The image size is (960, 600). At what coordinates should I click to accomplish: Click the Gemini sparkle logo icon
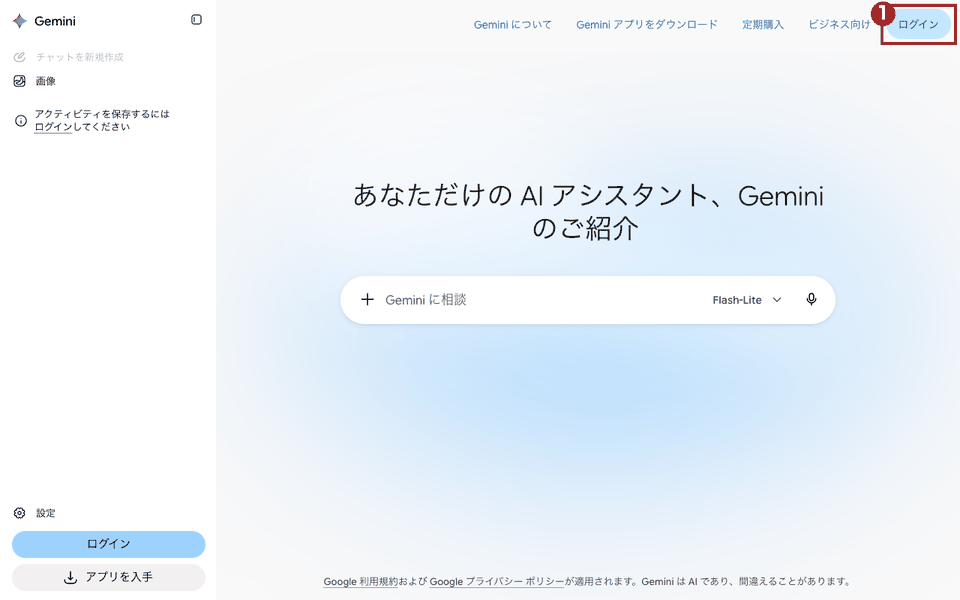click(20, 21)
